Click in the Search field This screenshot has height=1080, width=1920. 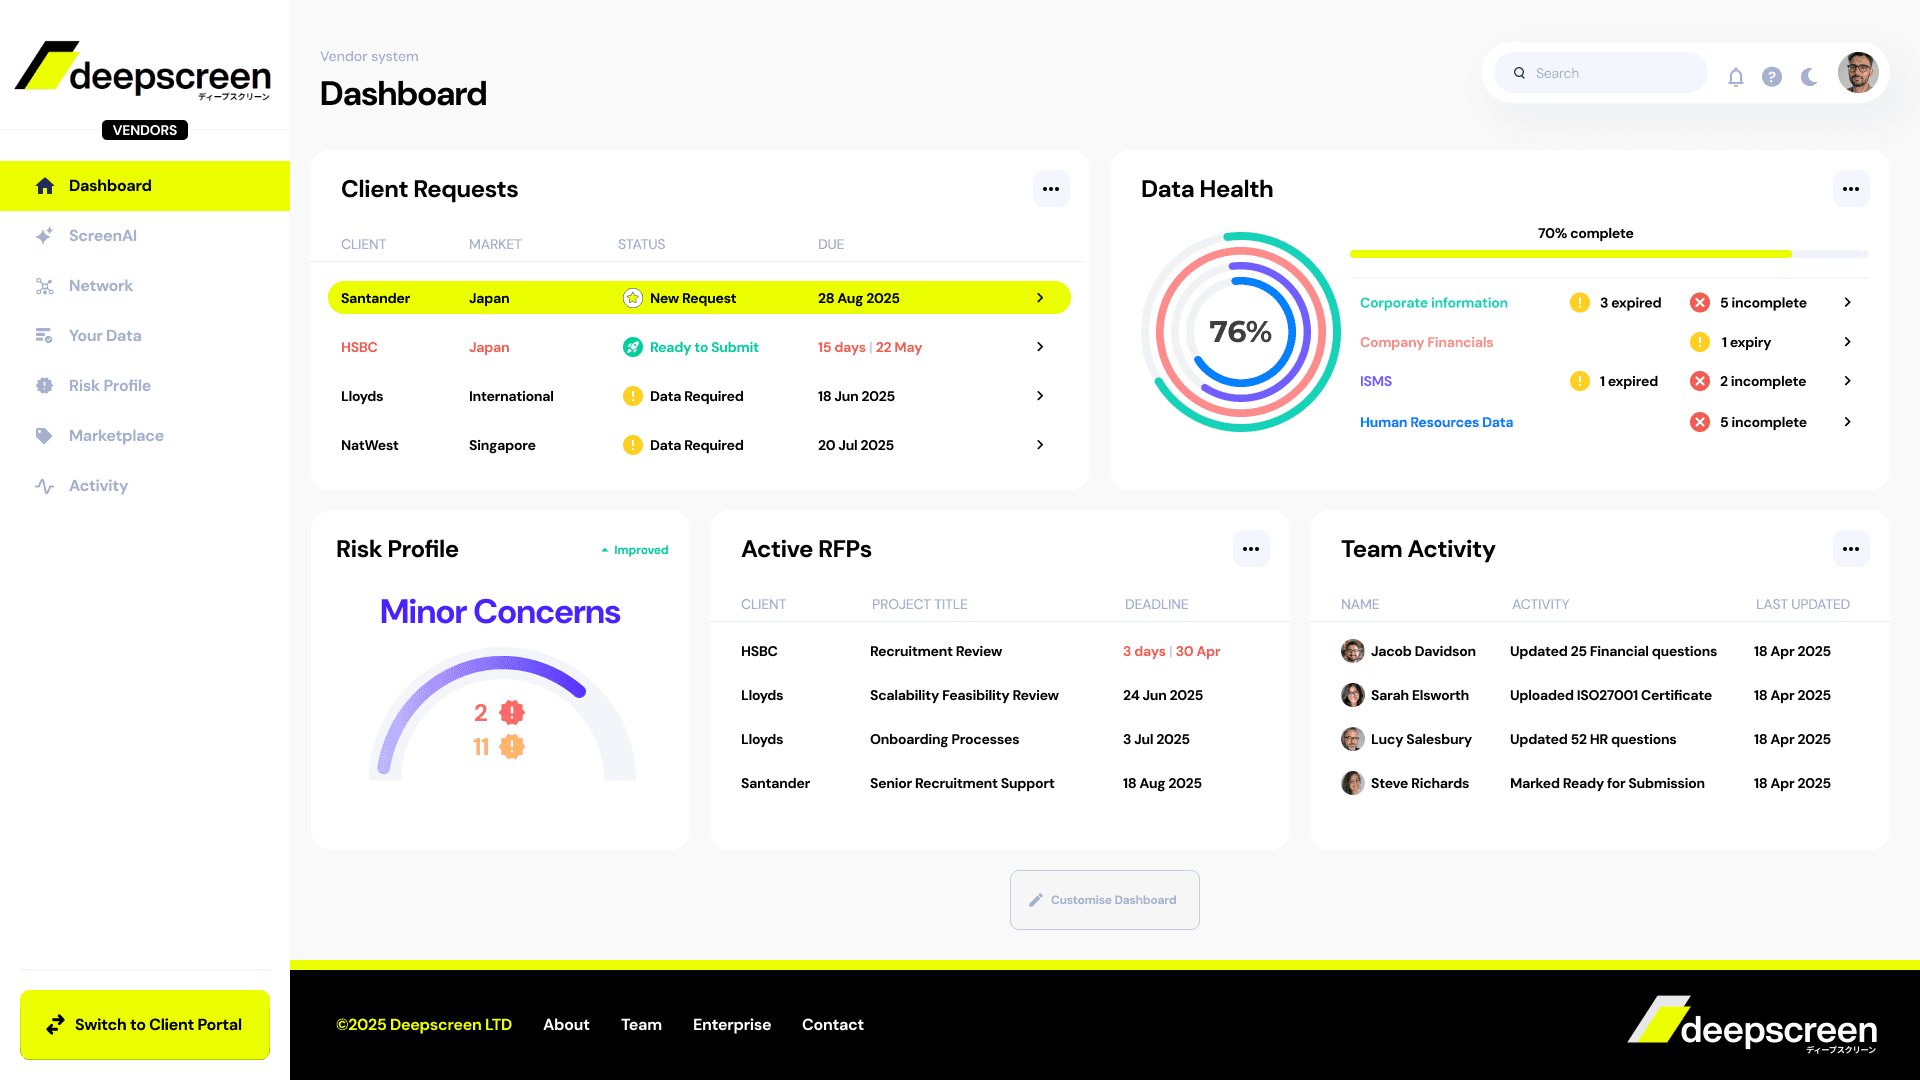(1610, 73)
